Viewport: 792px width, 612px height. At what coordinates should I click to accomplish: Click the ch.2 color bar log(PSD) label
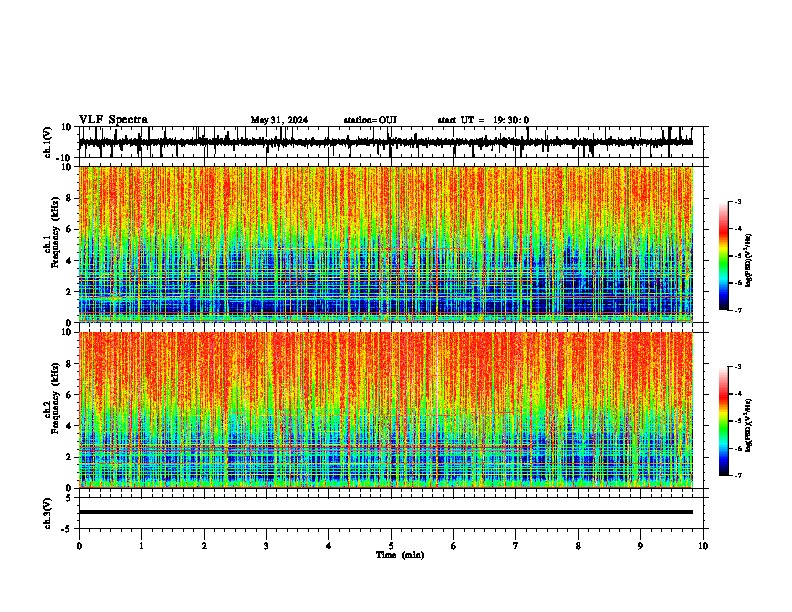(x=748, y=426)
